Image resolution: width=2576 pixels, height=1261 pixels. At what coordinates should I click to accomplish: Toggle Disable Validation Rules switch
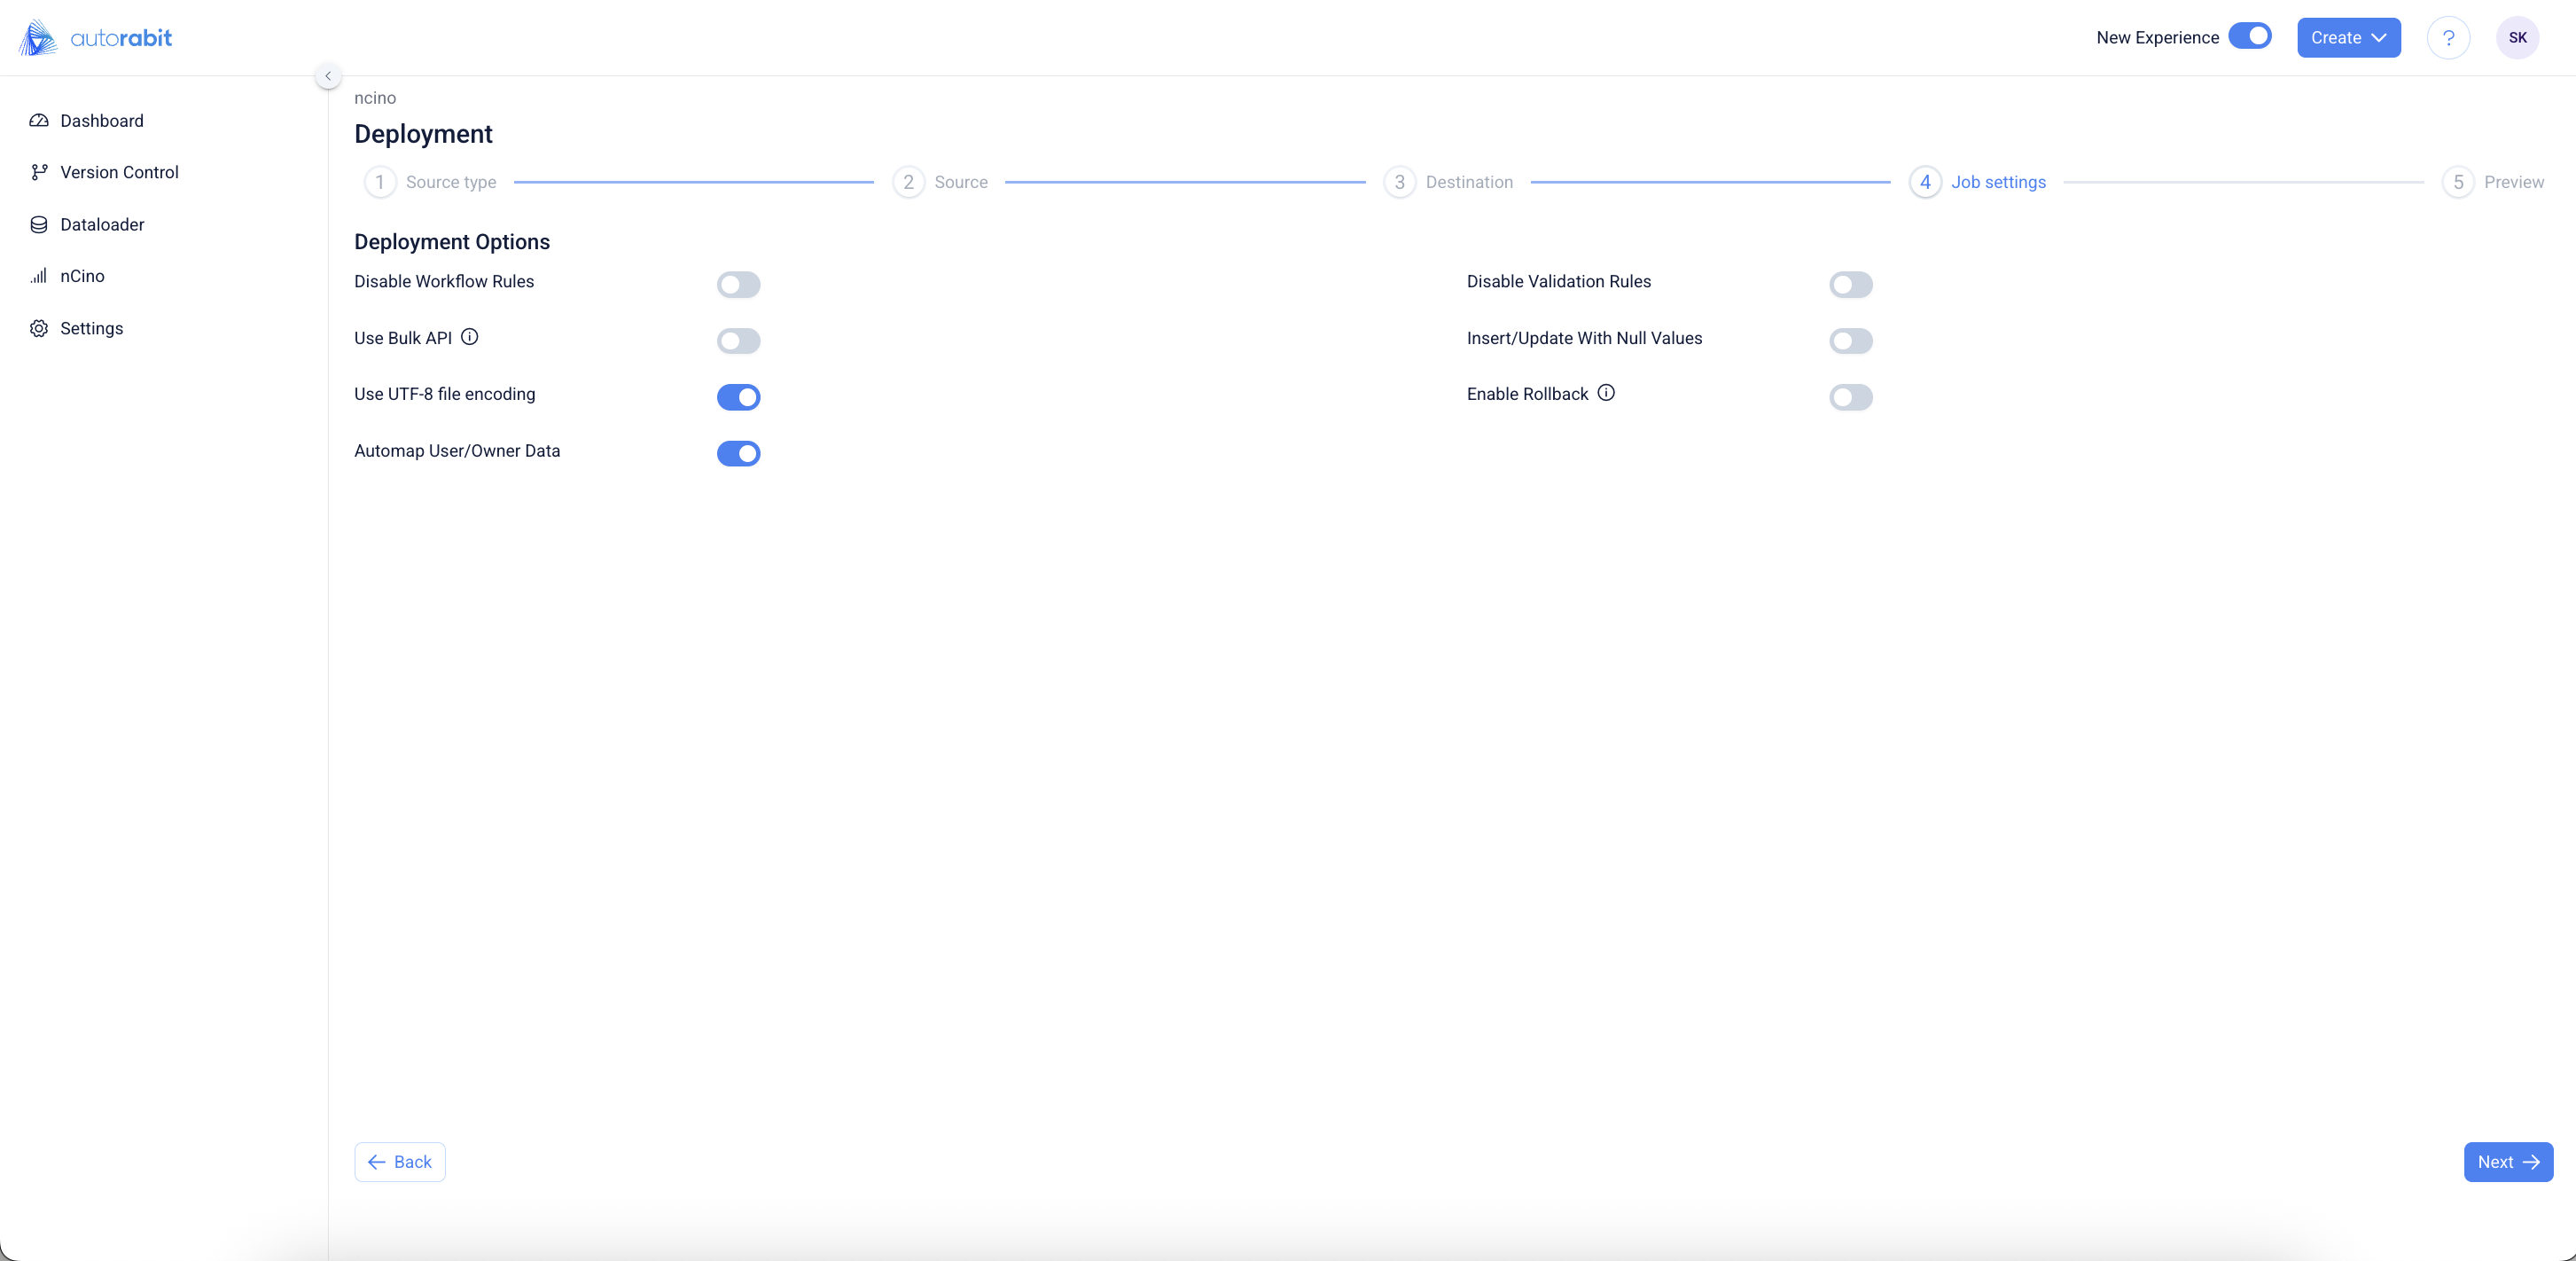(x=1850, y=285)
